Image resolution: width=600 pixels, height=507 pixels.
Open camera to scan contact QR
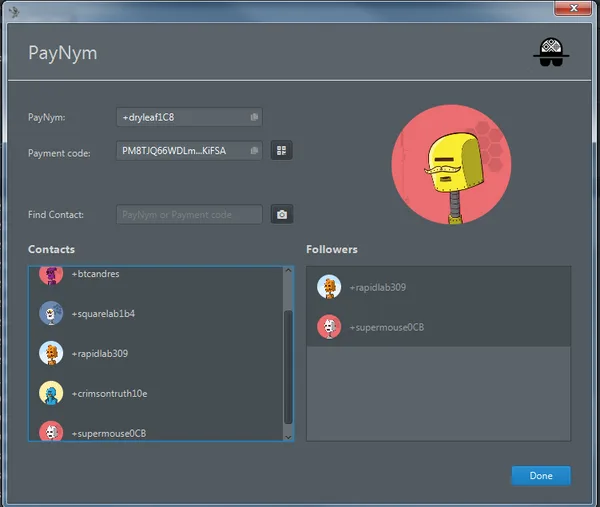pyautogui.click(x=282, y=214)
